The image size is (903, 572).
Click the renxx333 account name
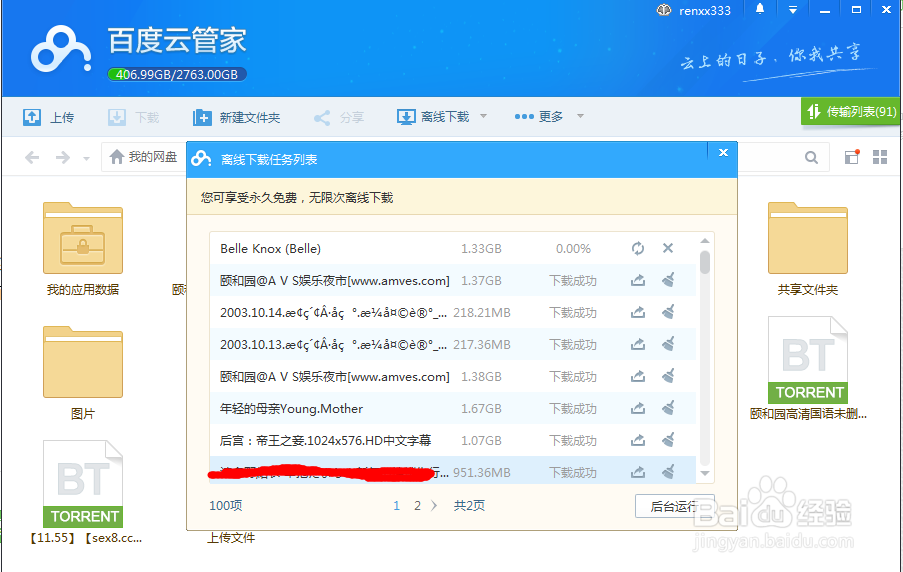click(705, 10)
